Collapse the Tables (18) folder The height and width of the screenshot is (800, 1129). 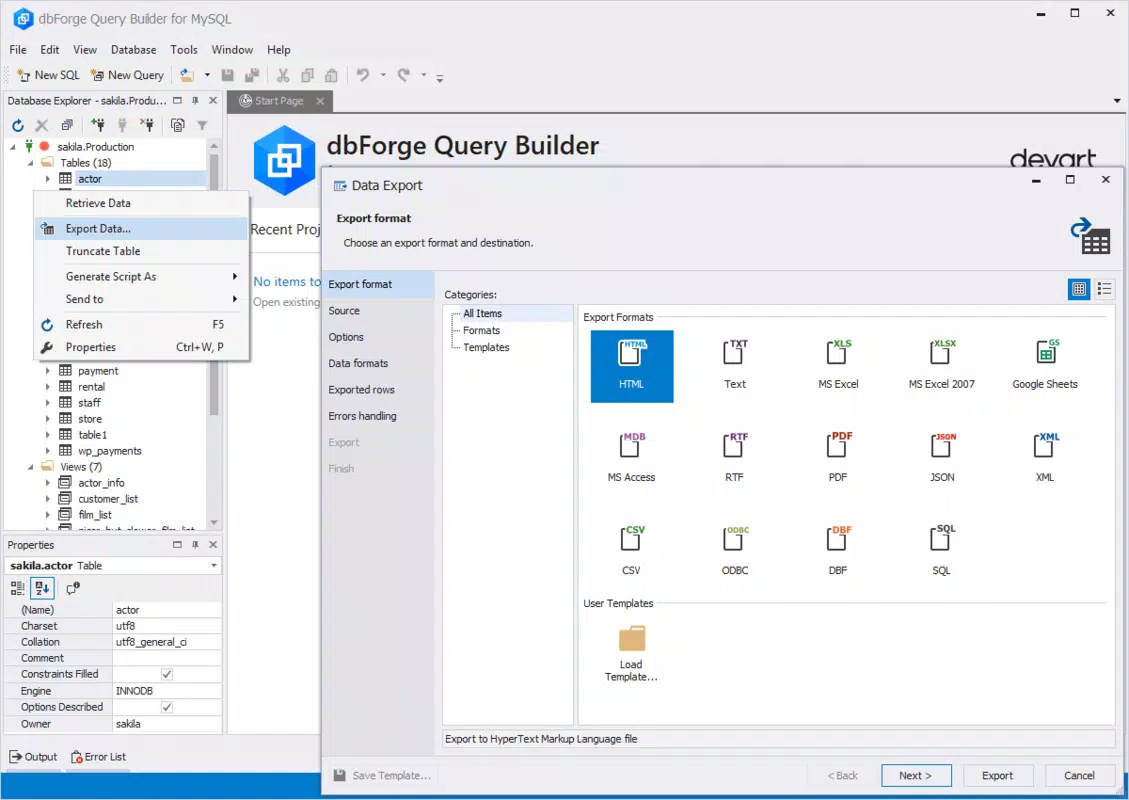[x=30, y=163]
